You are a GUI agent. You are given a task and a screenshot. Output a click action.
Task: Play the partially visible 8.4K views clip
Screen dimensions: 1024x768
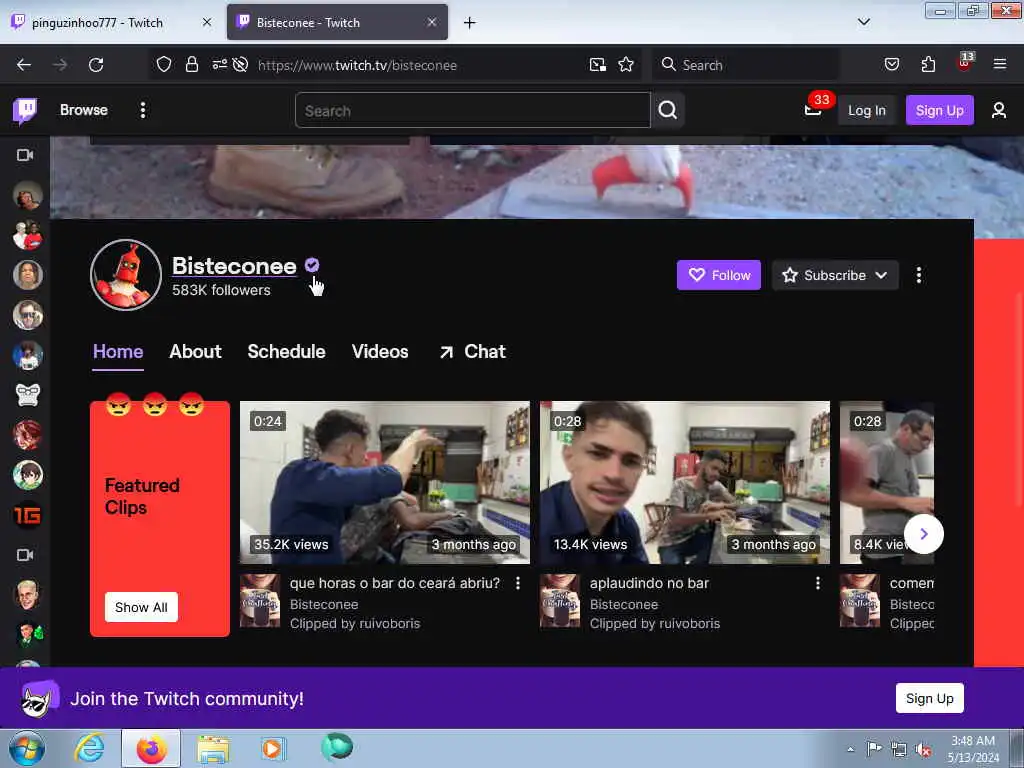click(886, 483)
